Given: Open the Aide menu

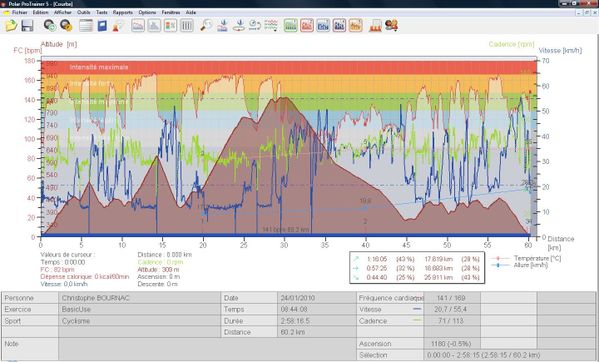Looking at the screenshot, I should (x=191, y=12).
